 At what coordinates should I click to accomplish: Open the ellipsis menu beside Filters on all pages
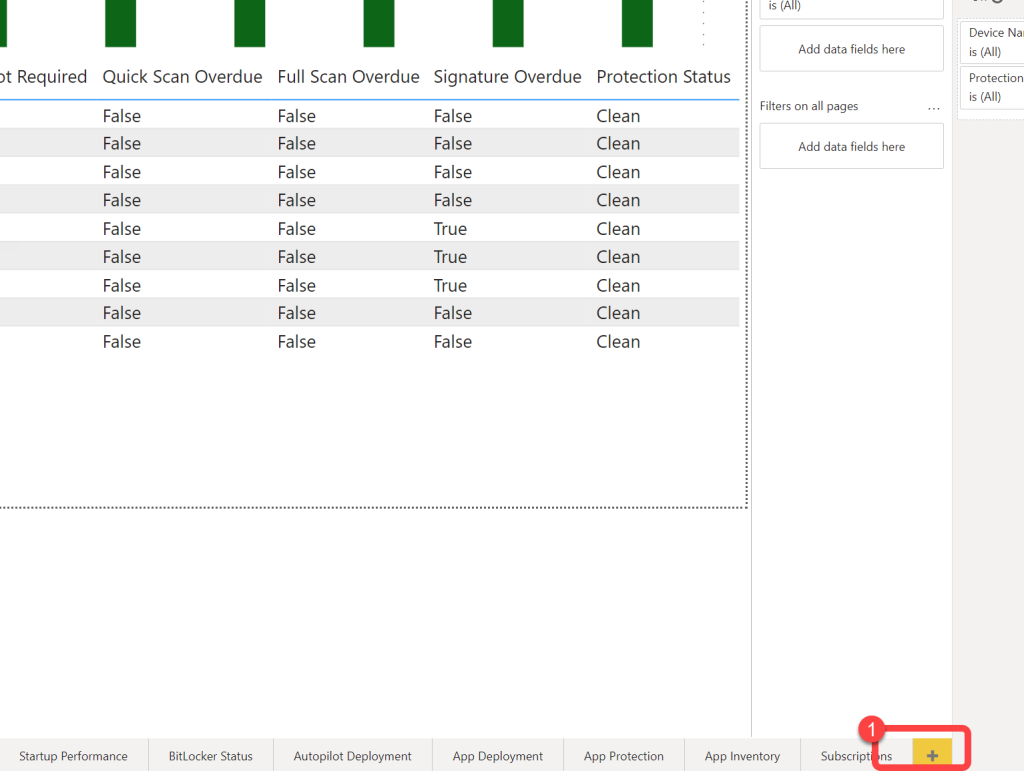[x=934, y=107]
